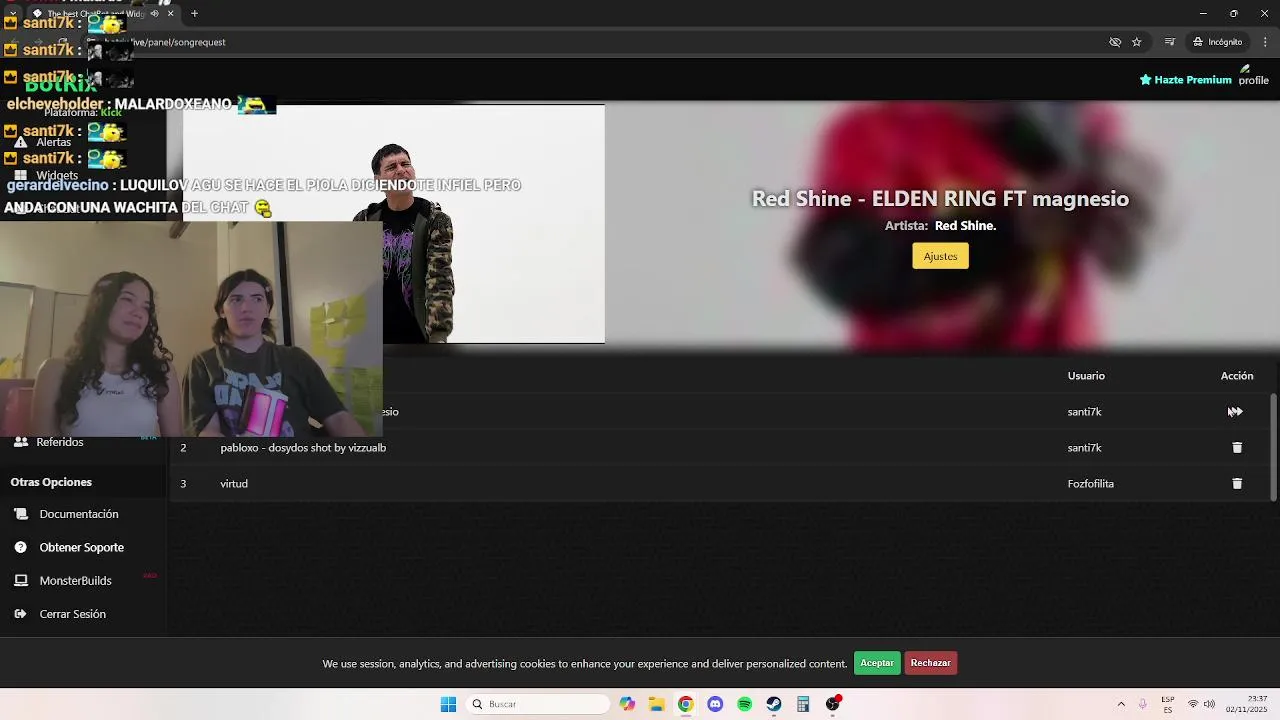Click the Referidos people icon
Image resolution: width=1280 pixels, height=720 pixels.
point(21,441)
